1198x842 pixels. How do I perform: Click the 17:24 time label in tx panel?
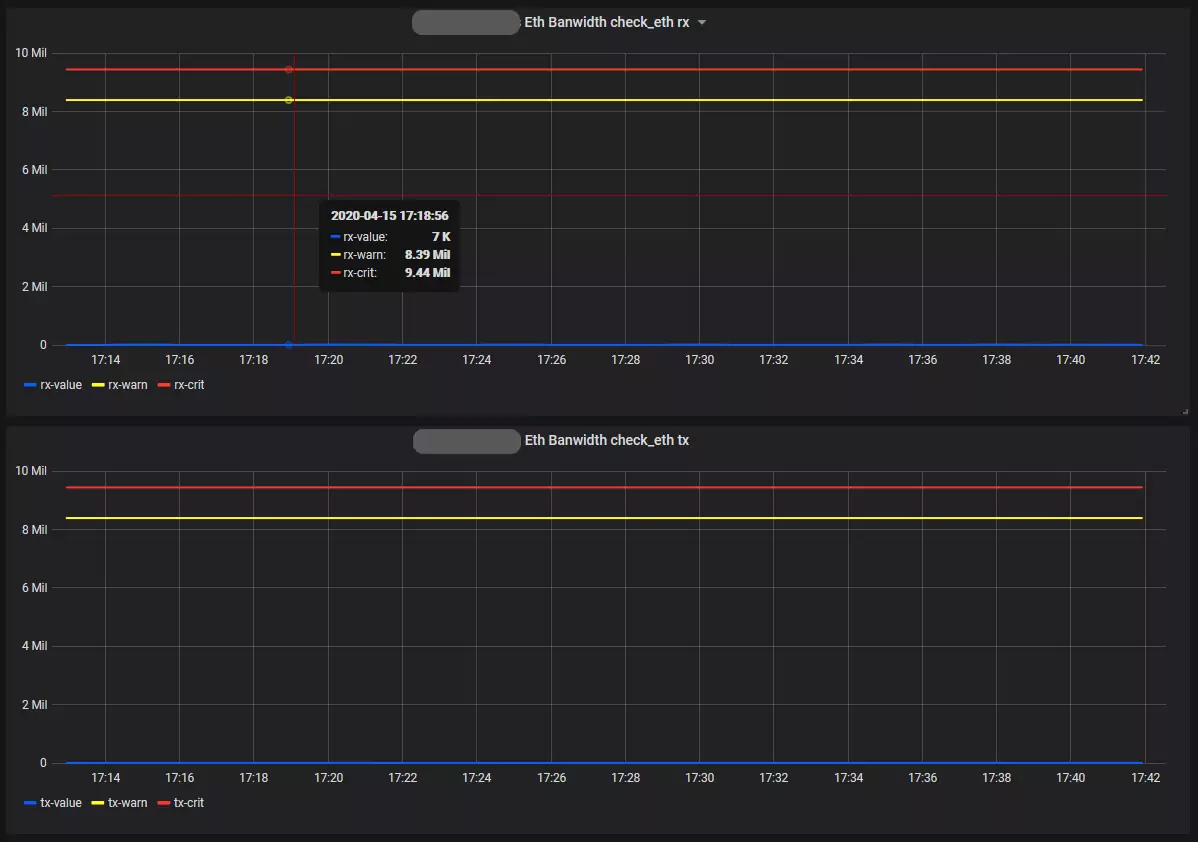[x=477, y=778]
